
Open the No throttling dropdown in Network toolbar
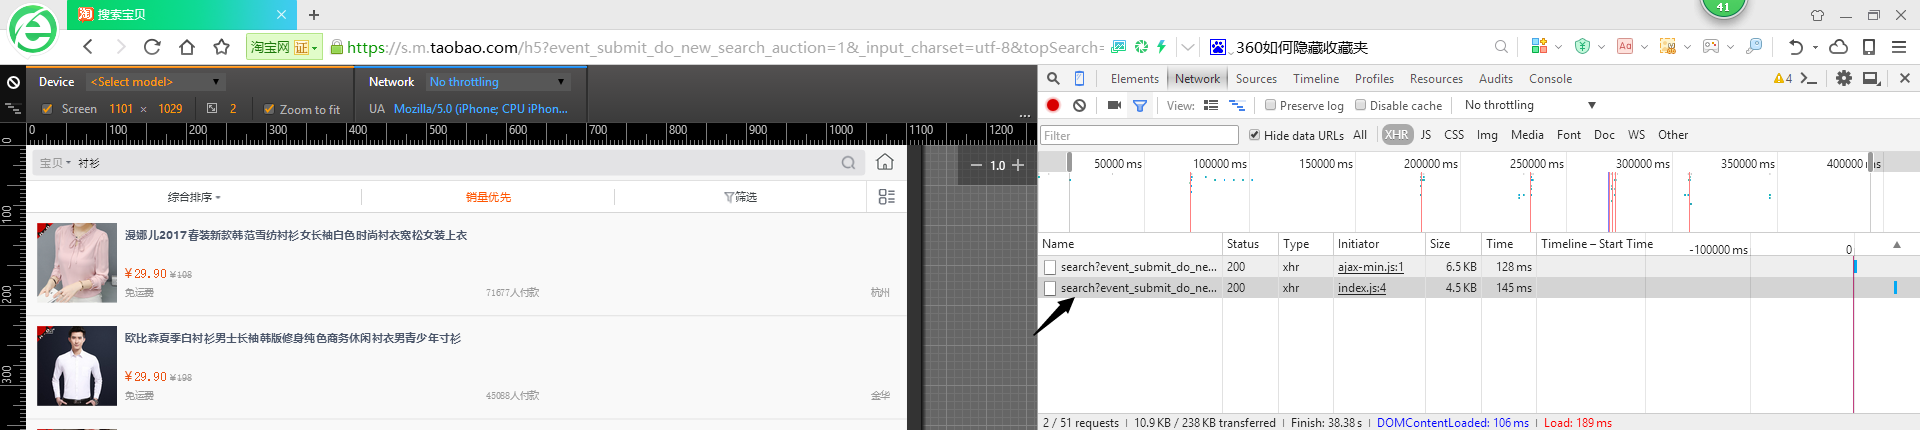[x=1530, y=105]
